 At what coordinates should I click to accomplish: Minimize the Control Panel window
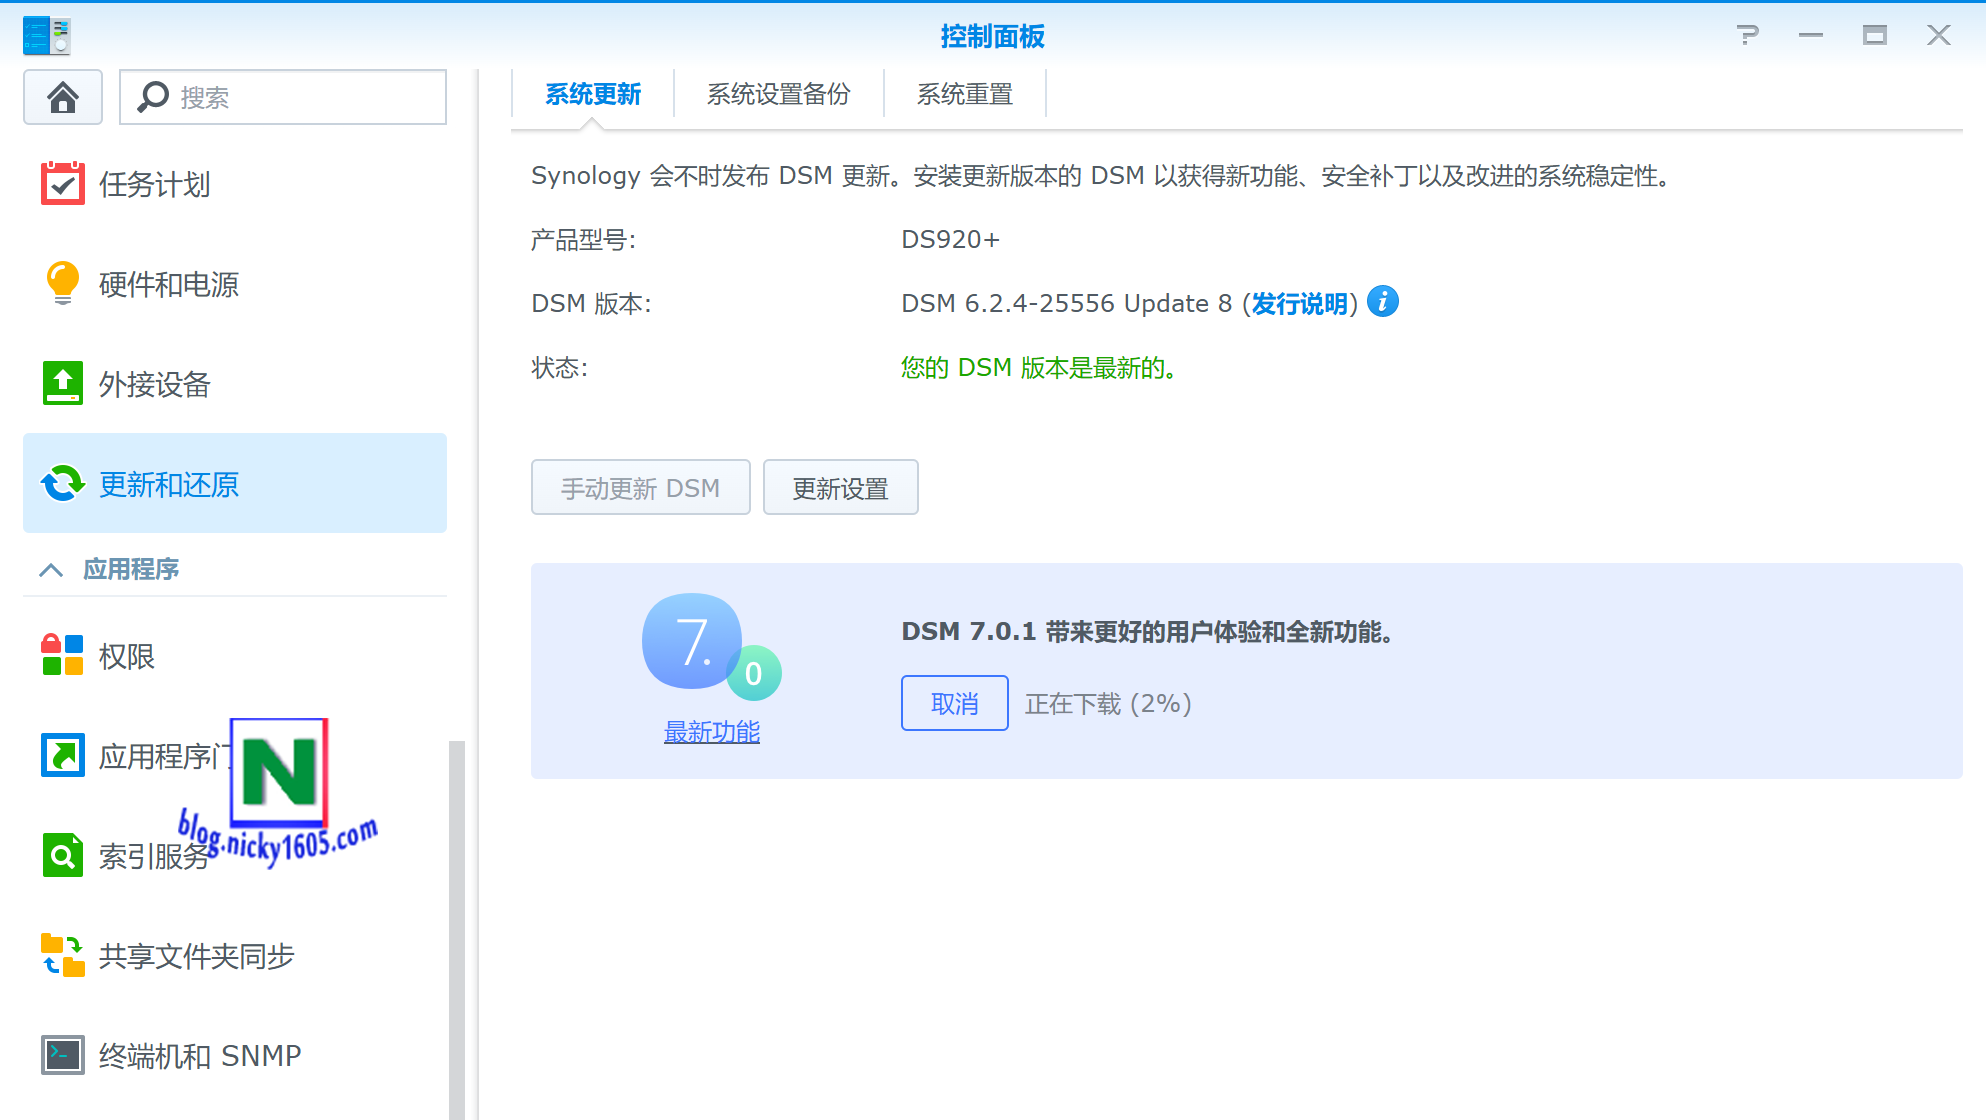(x=1811, y=36)
